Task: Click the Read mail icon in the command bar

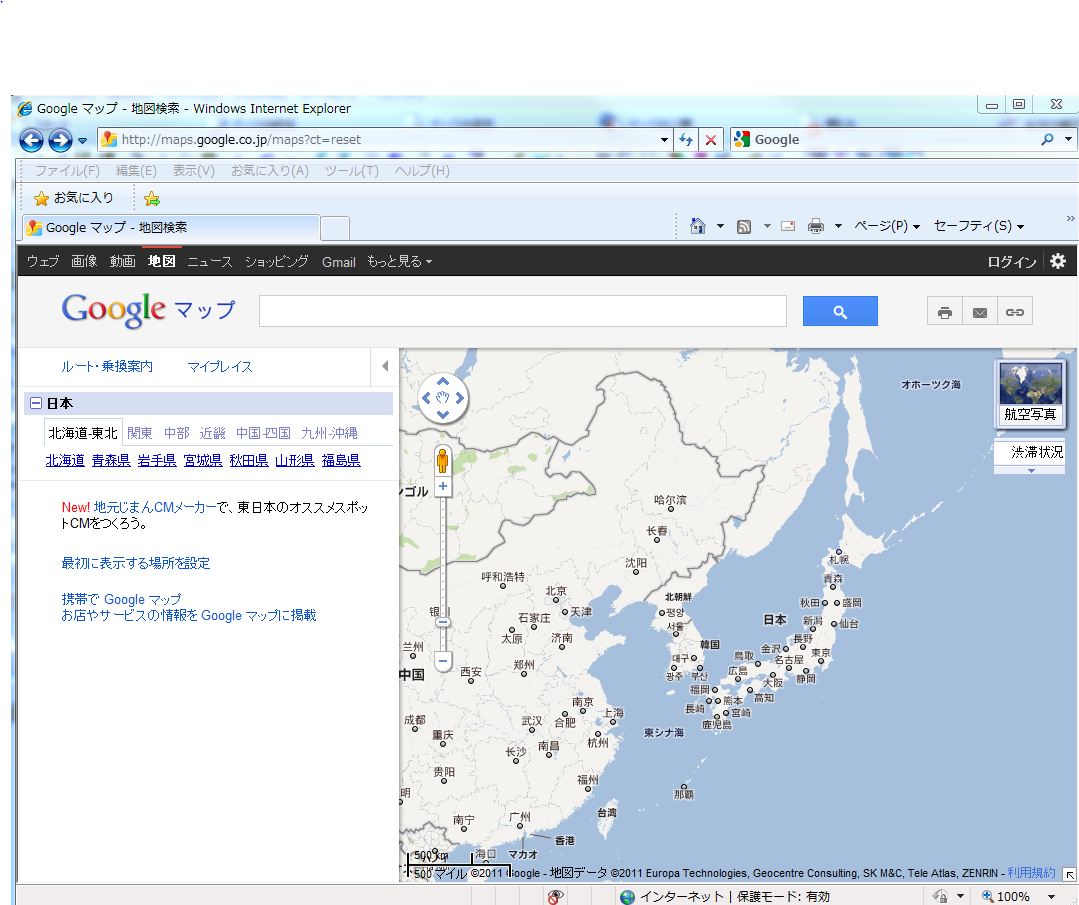Action: tap(788, 226)
